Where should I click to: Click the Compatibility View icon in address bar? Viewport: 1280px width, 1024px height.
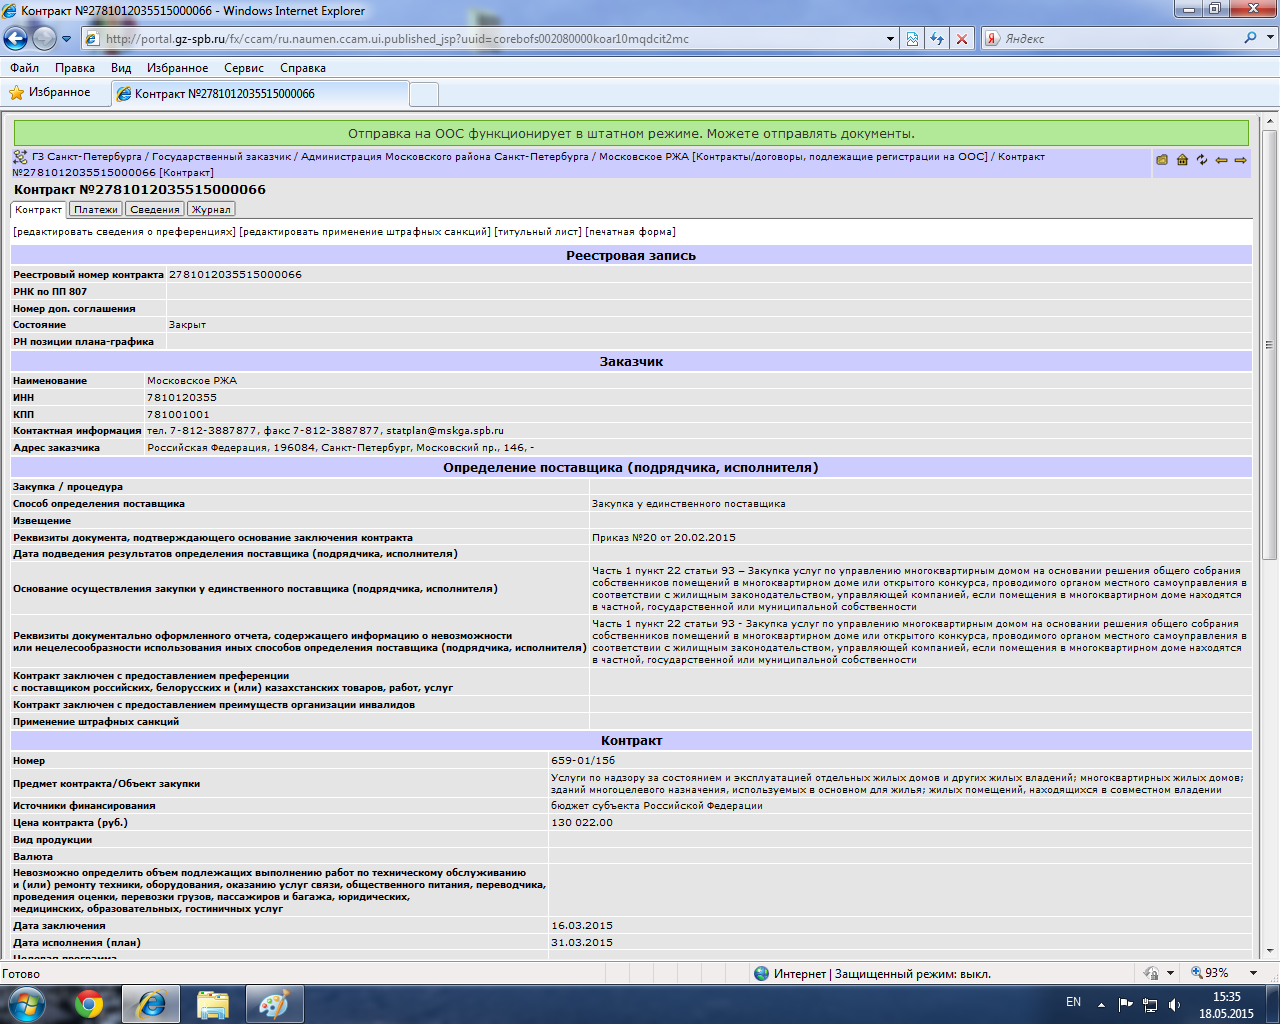912,39
